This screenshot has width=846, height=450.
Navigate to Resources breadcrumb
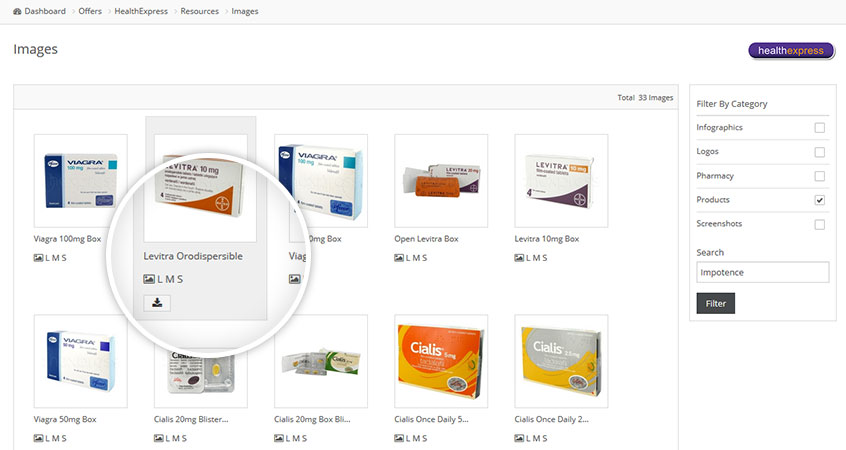tap(200, 11)
